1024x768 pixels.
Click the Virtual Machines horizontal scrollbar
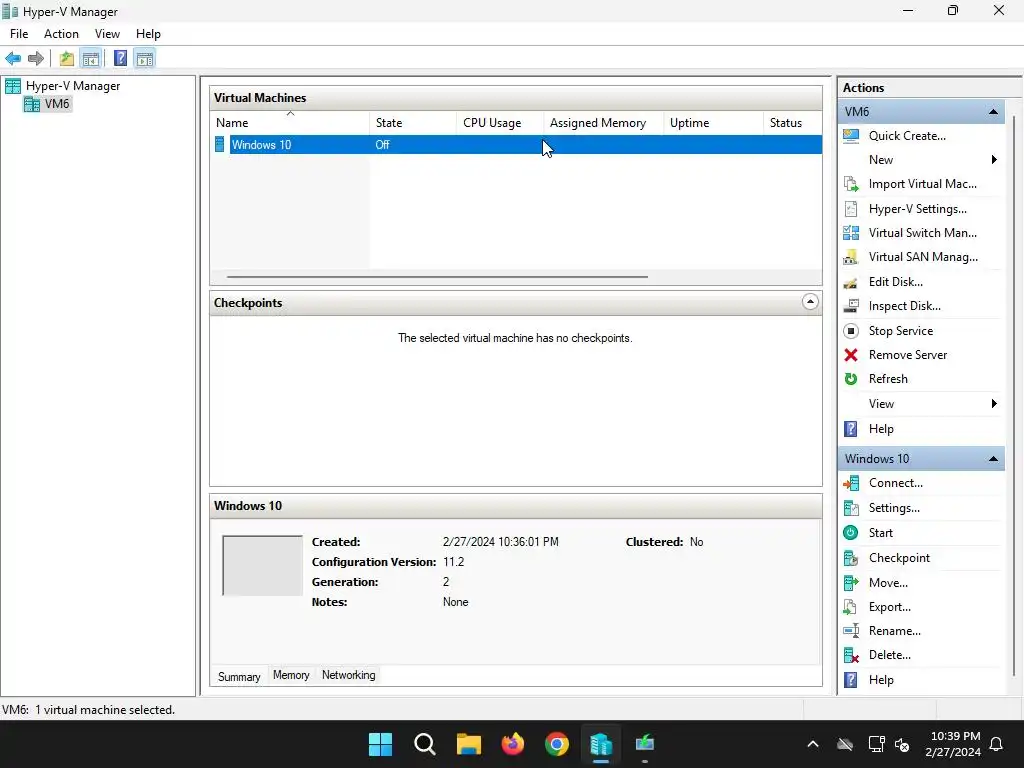[437, 277]
